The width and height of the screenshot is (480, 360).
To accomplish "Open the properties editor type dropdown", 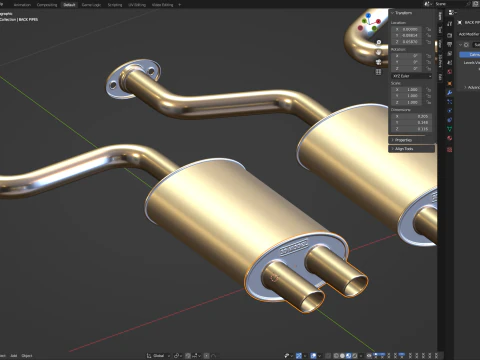I will pyautogui.click(x=452, y=13).
